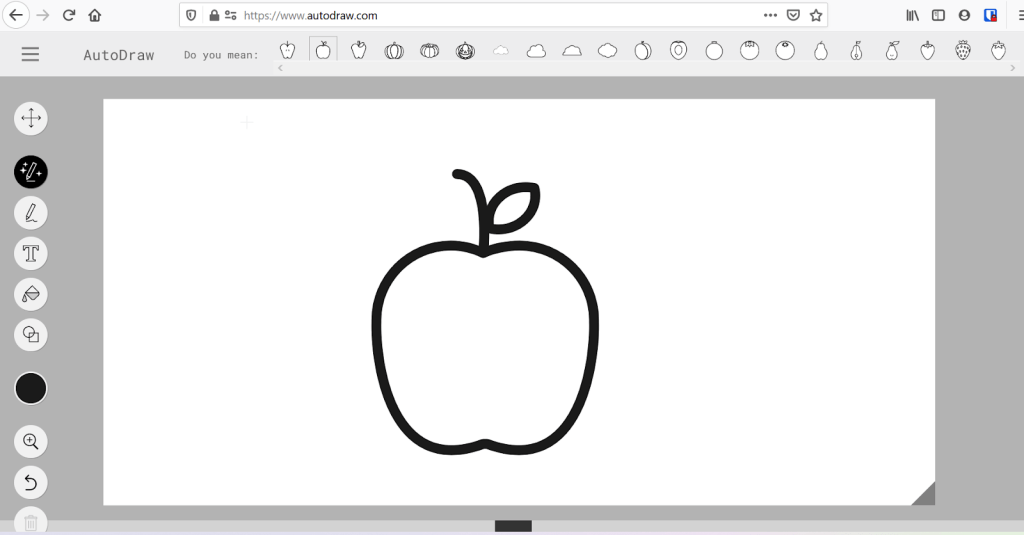
Task: Pick the Fill paint bucket tool
Action: (31, 294)
